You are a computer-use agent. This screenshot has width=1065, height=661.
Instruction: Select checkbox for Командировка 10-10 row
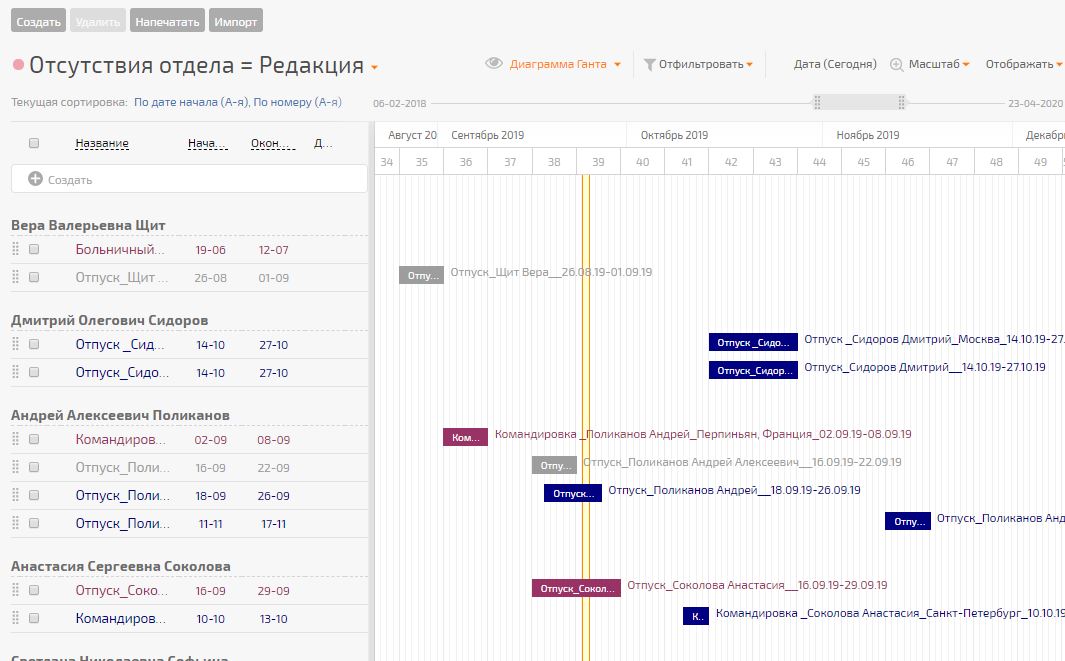tap(34, 619)
